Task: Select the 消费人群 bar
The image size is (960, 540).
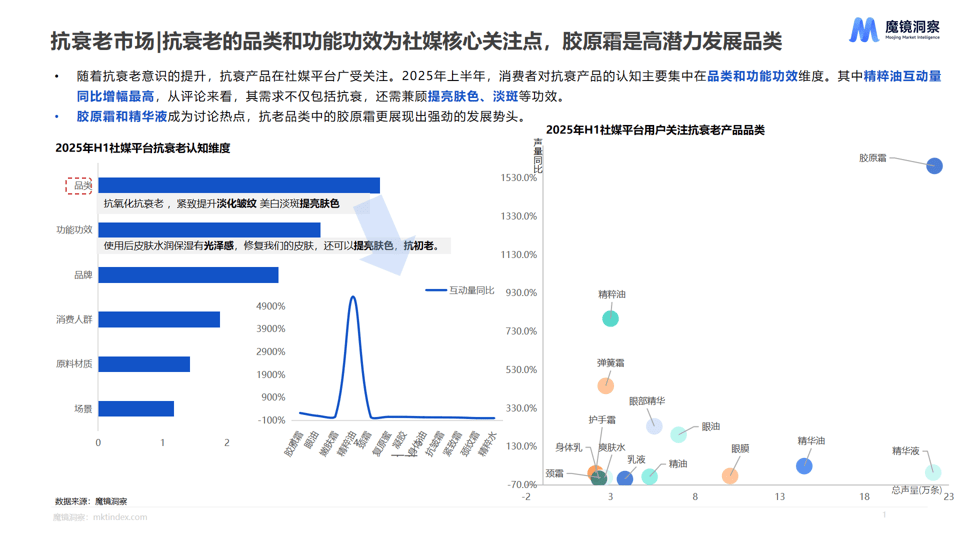Action: [x=158, y=320]
